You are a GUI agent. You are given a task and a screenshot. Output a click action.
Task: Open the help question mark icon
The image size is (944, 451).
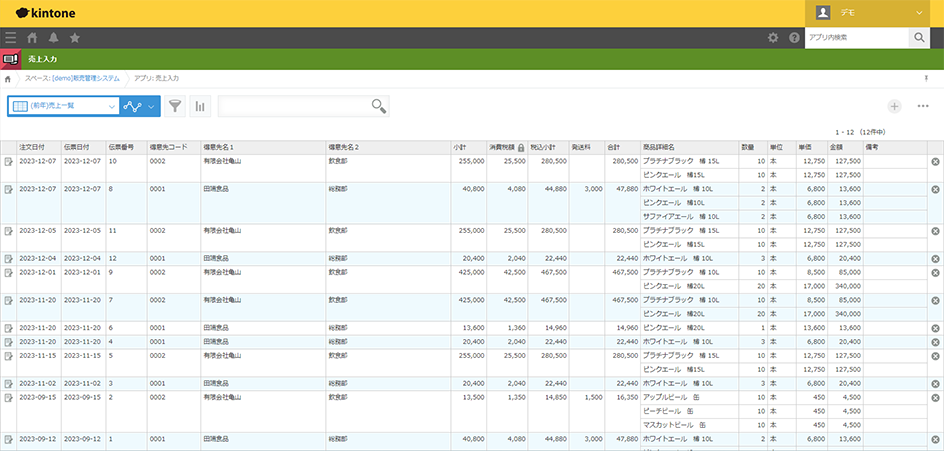[x=794, y=38]
